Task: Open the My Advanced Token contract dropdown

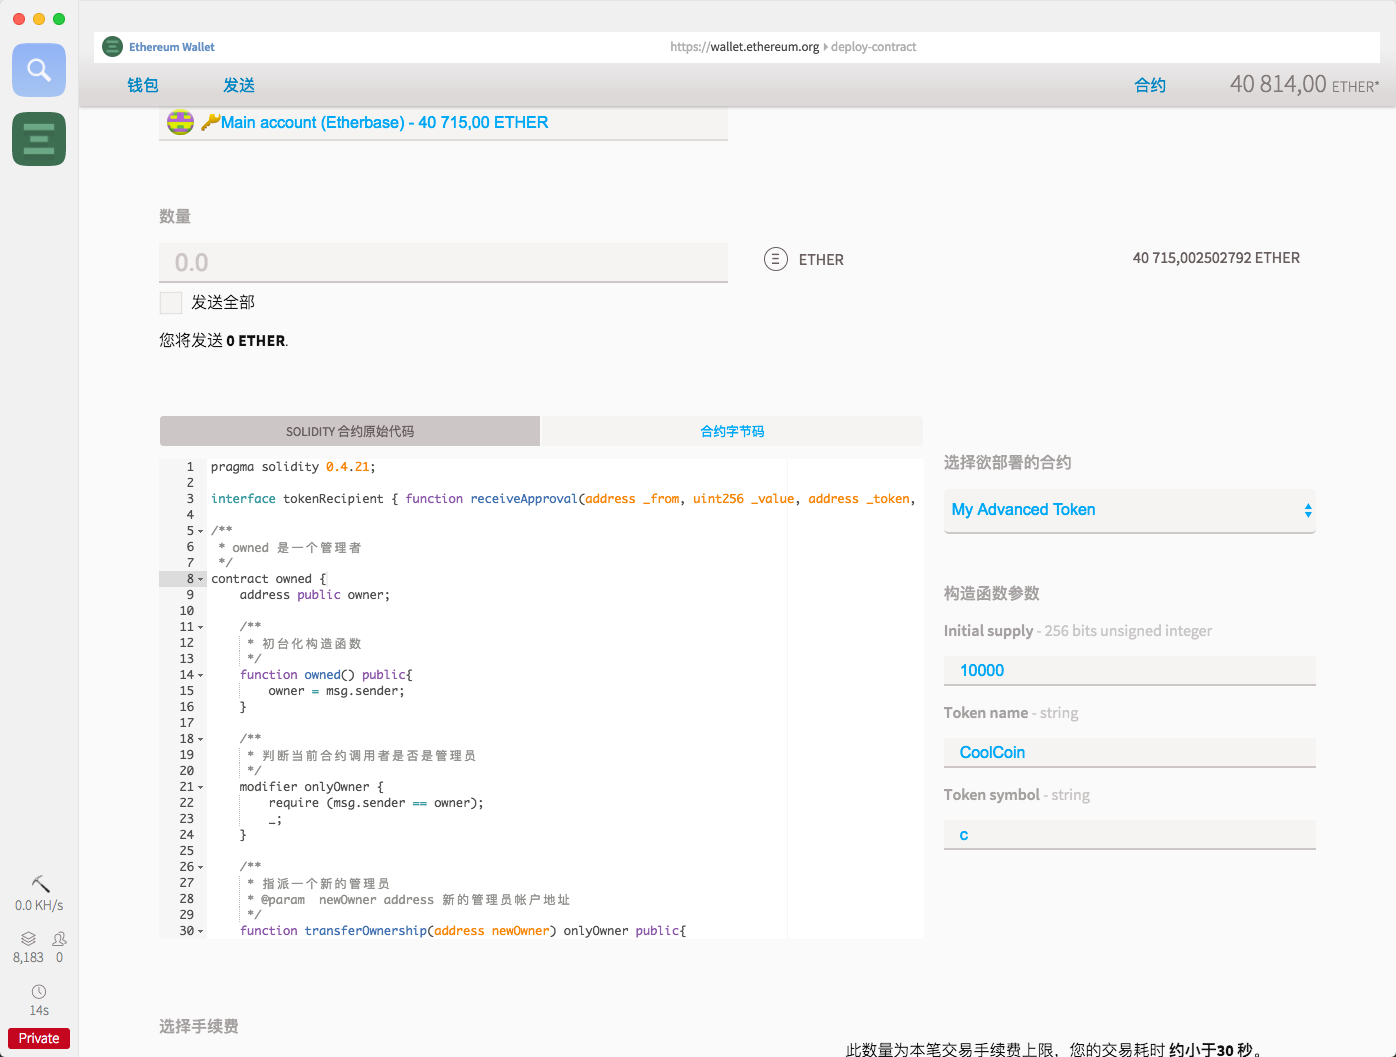Action: (x=1130, y=510)
